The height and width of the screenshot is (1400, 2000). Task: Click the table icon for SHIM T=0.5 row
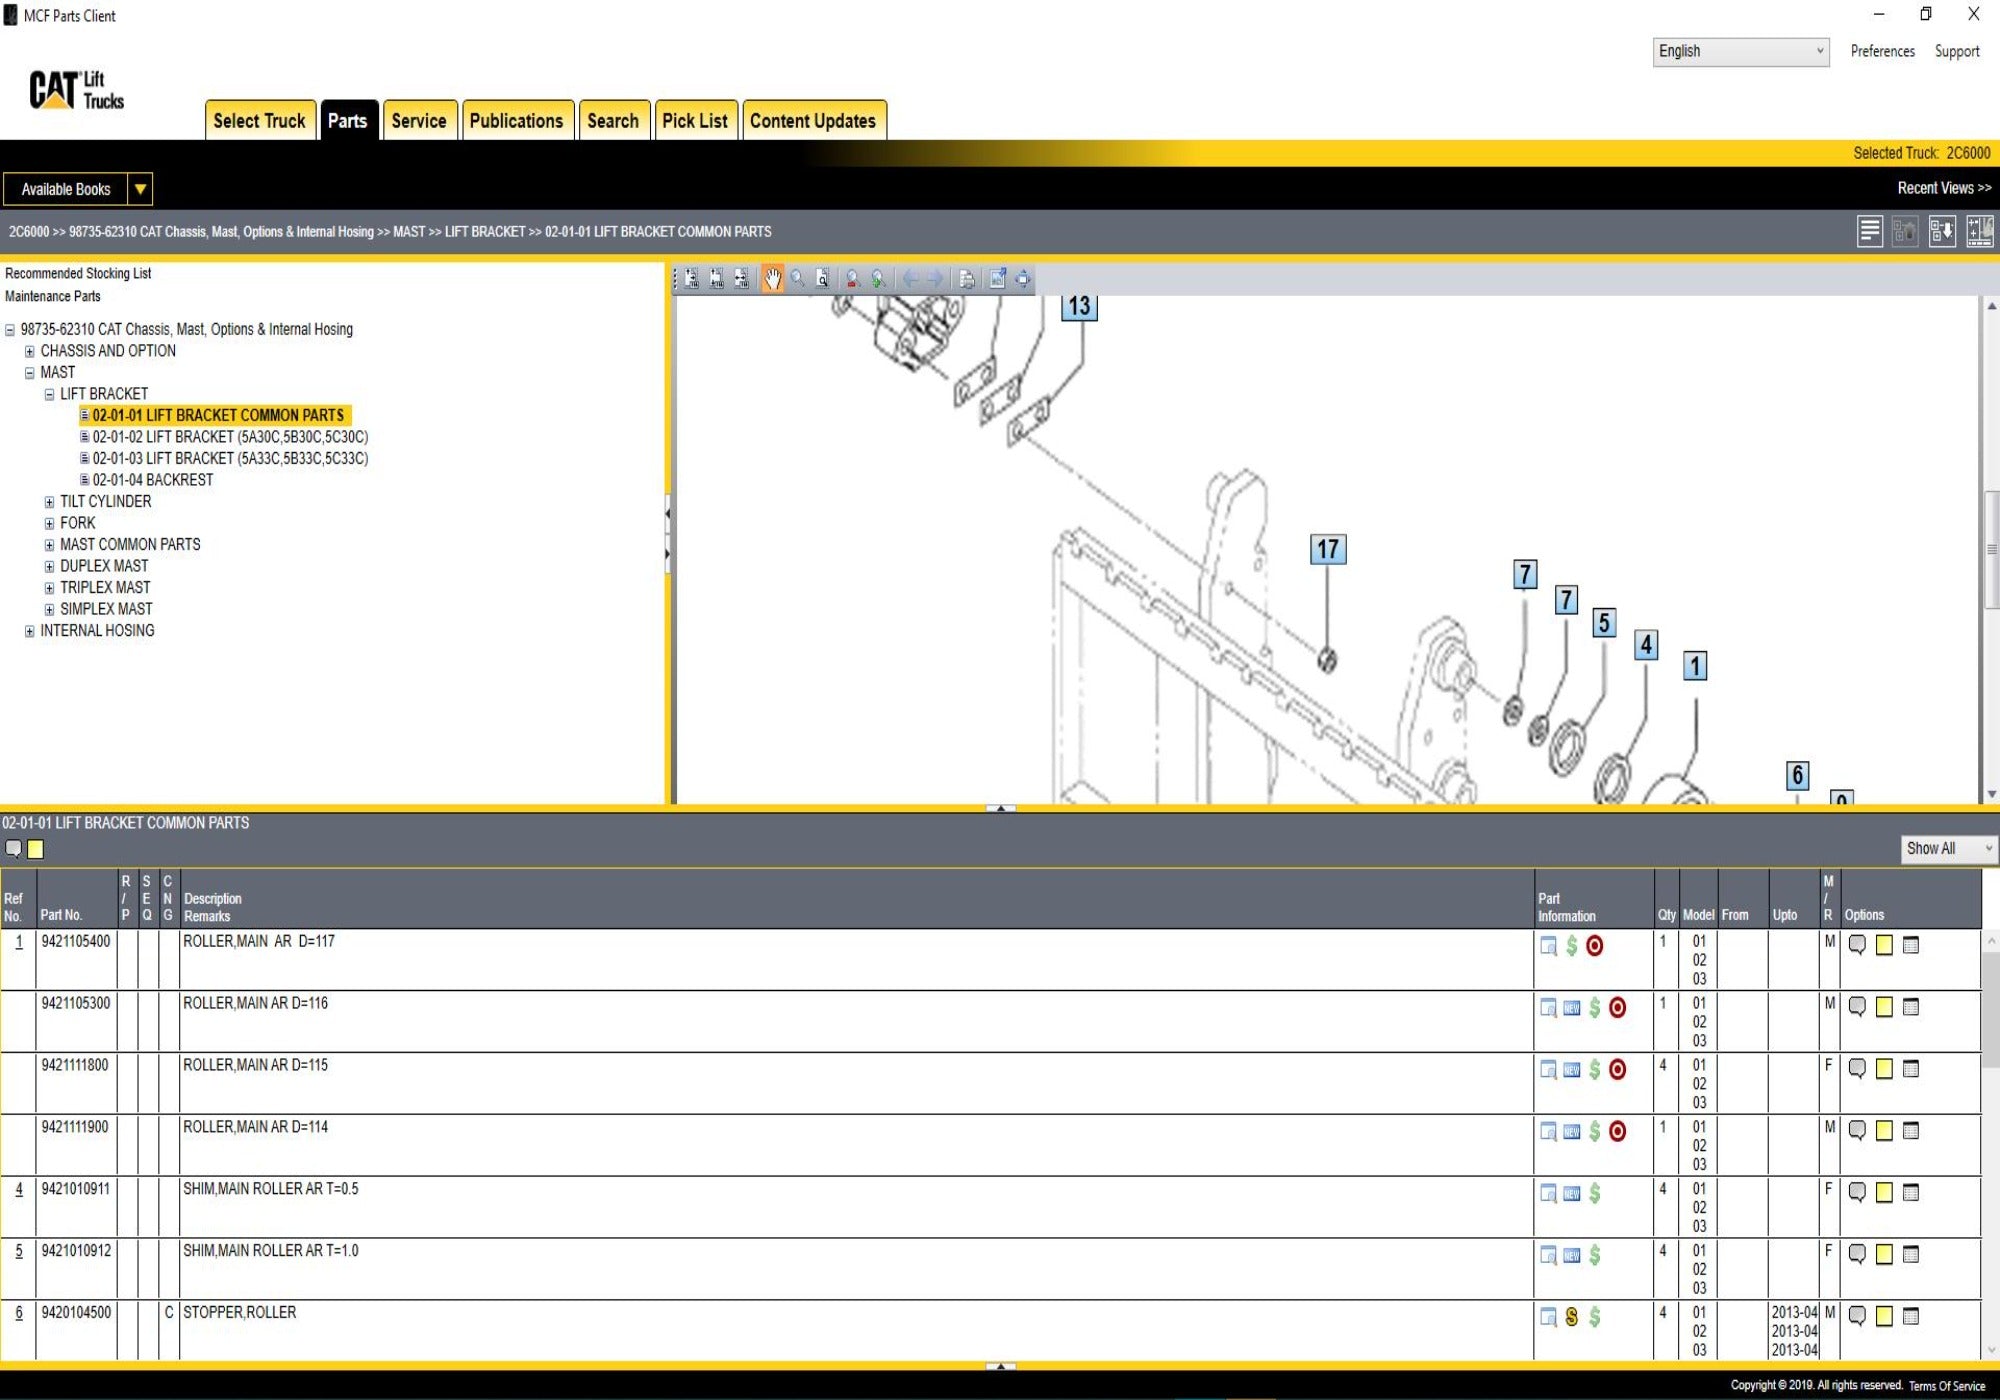(x=1910, y=1192)
